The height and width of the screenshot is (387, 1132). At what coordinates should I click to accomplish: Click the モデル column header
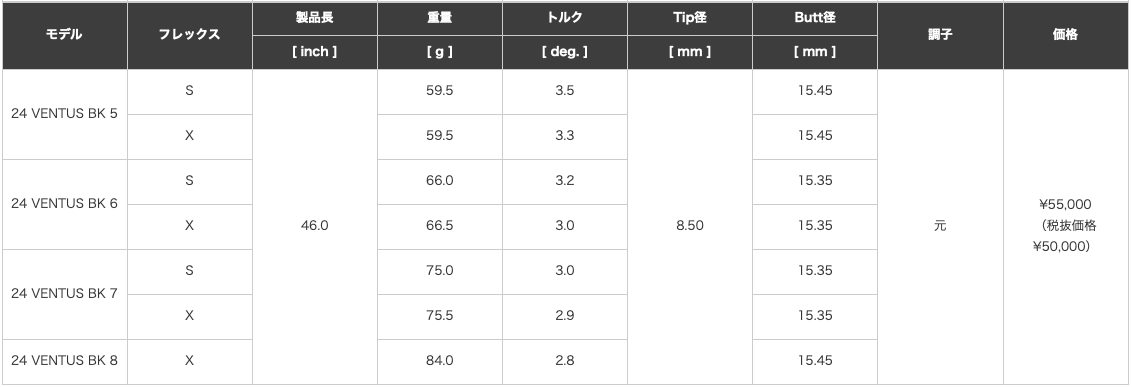(x=64, y=35)
